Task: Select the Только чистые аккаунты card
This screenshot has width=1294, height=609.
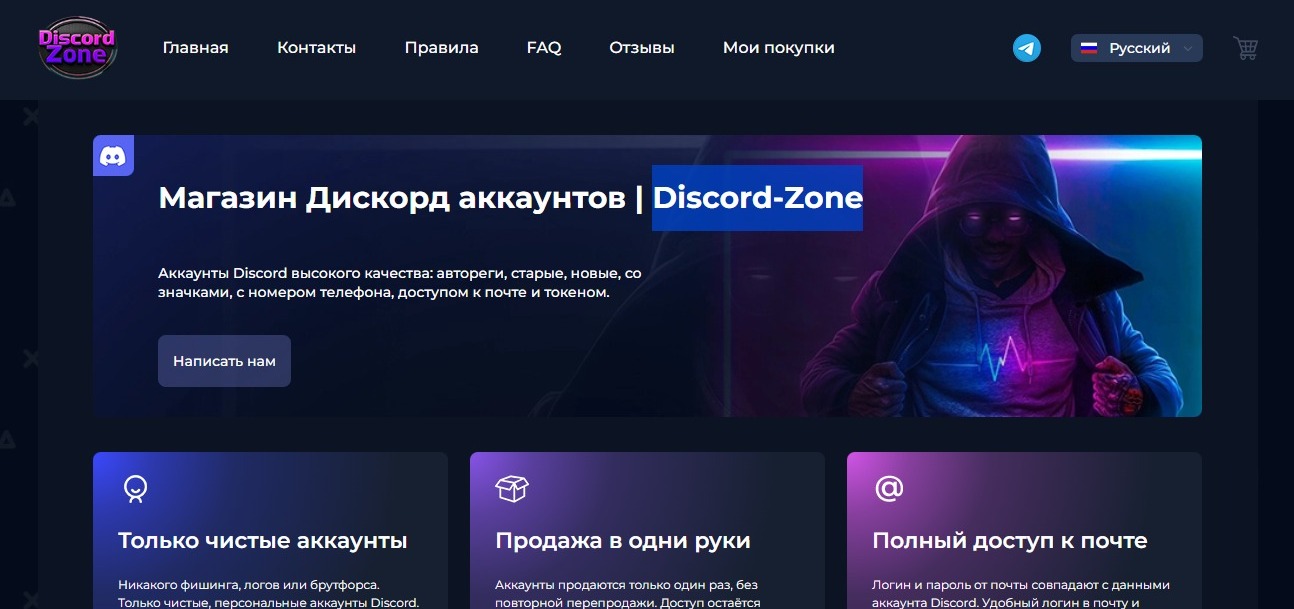Action: click(270, 530)
